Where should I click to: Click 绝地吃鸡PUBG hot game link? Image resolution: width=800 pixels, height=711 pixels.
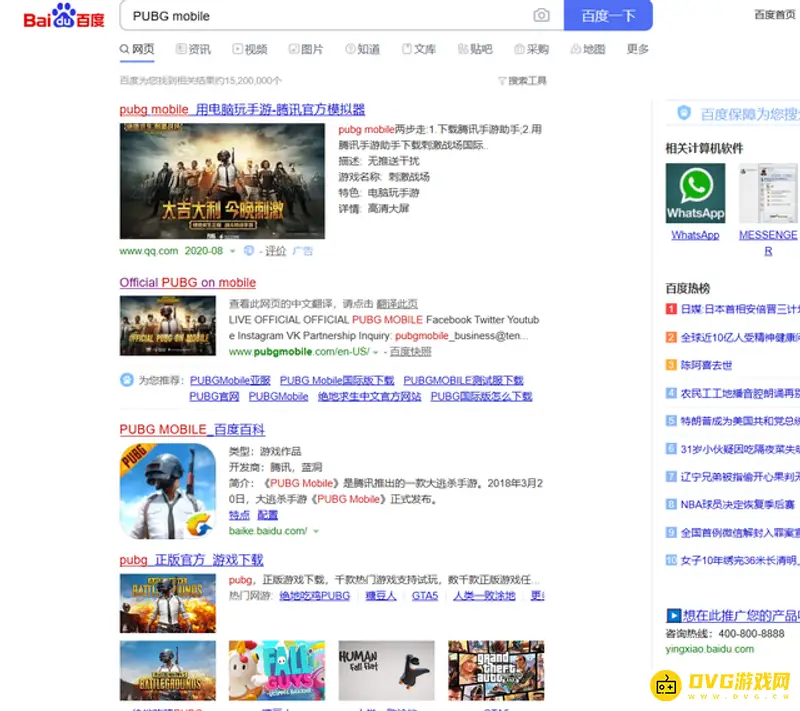pyautogui.click(x=315, y=596)
